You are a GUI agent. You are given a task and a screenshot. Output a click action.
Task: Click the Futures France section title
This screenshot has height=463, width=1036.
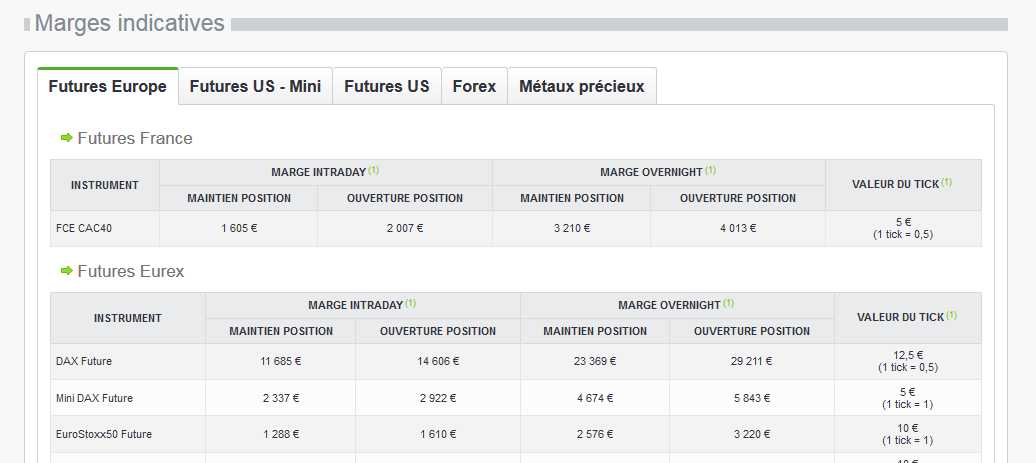pos(135,138)
